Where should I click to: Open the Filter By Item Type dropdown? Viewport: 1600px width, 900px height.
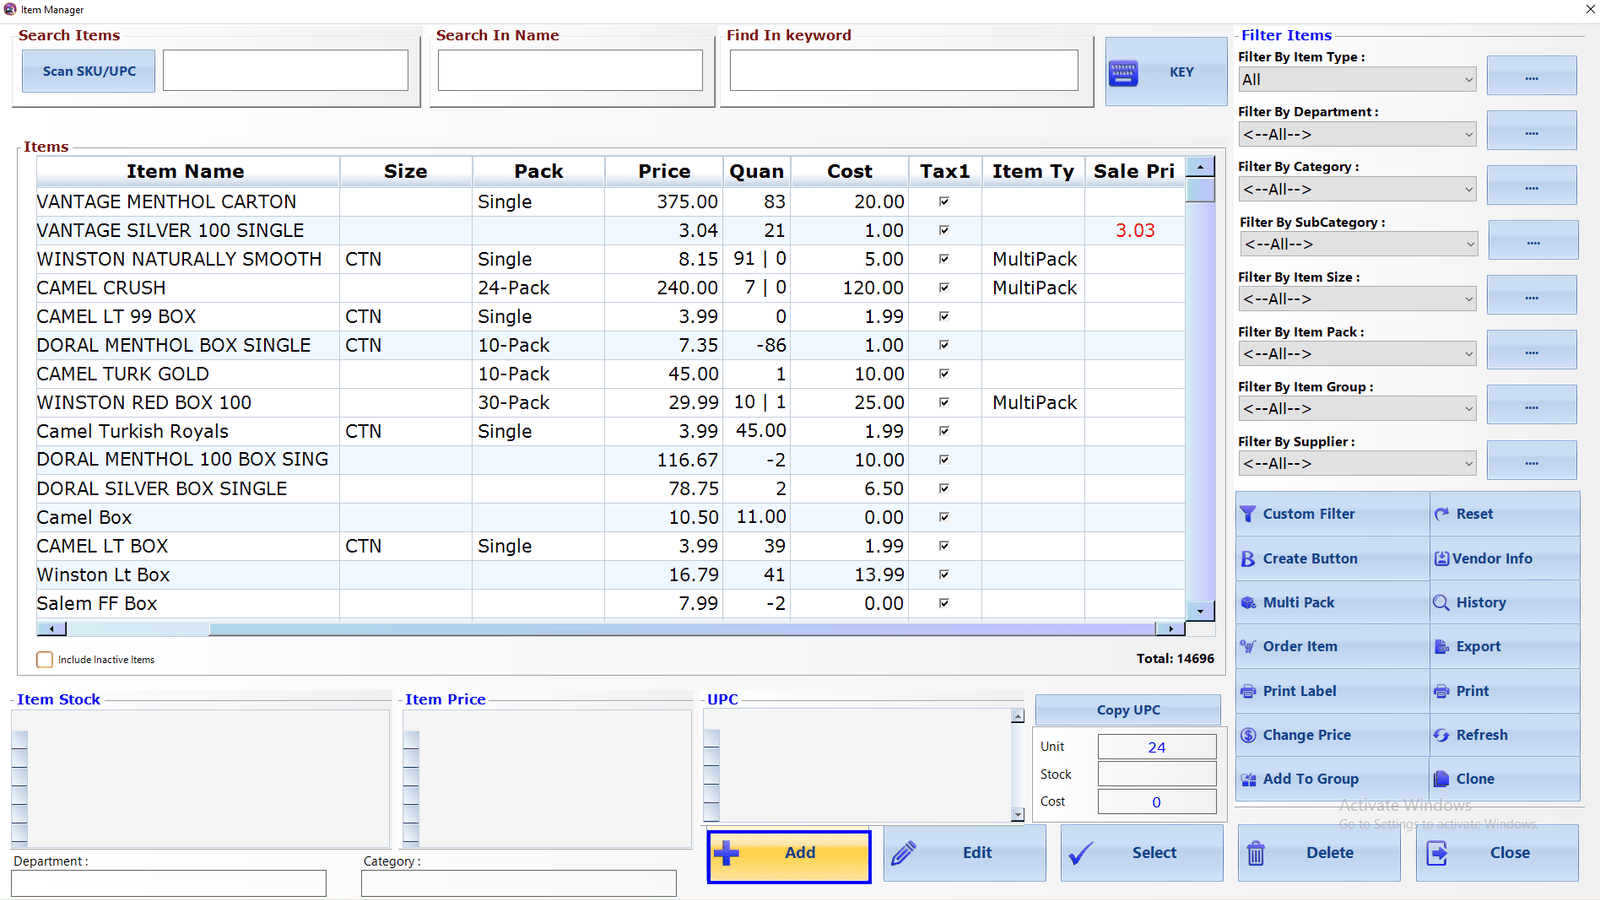(x=1357, y=80)
